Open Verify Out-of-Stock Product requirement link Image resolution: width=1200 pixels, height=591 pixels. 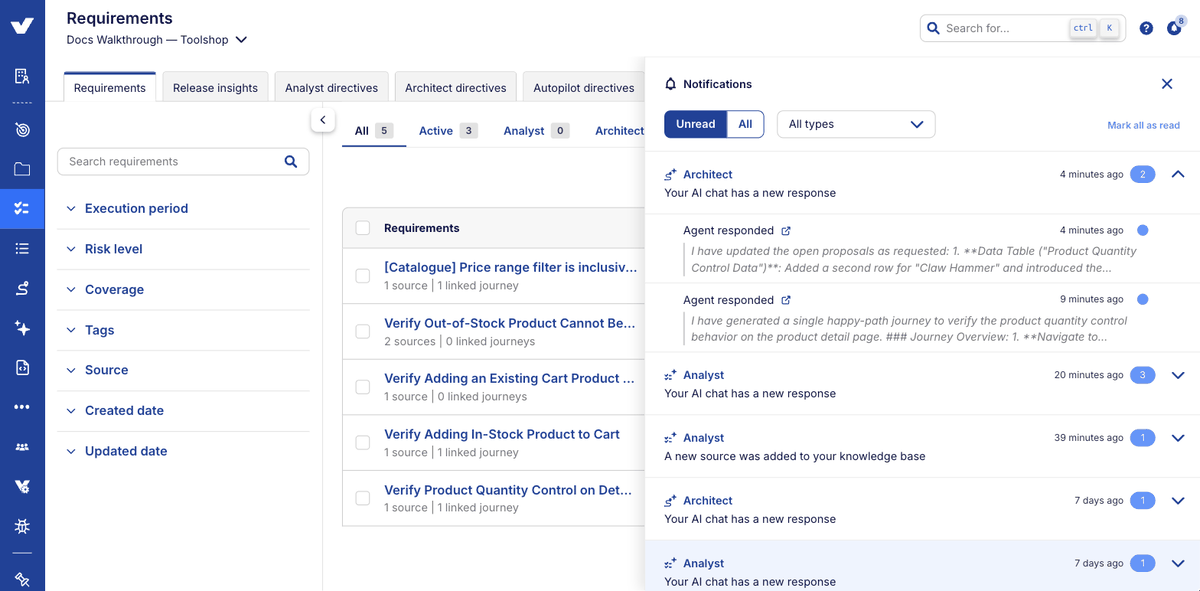510,323
